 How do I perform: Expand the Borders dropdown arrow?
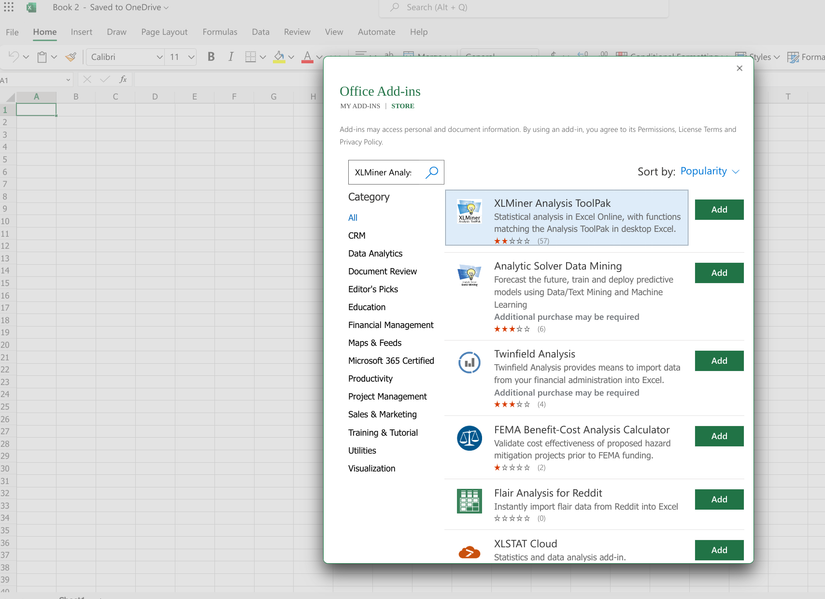(263, 57)
